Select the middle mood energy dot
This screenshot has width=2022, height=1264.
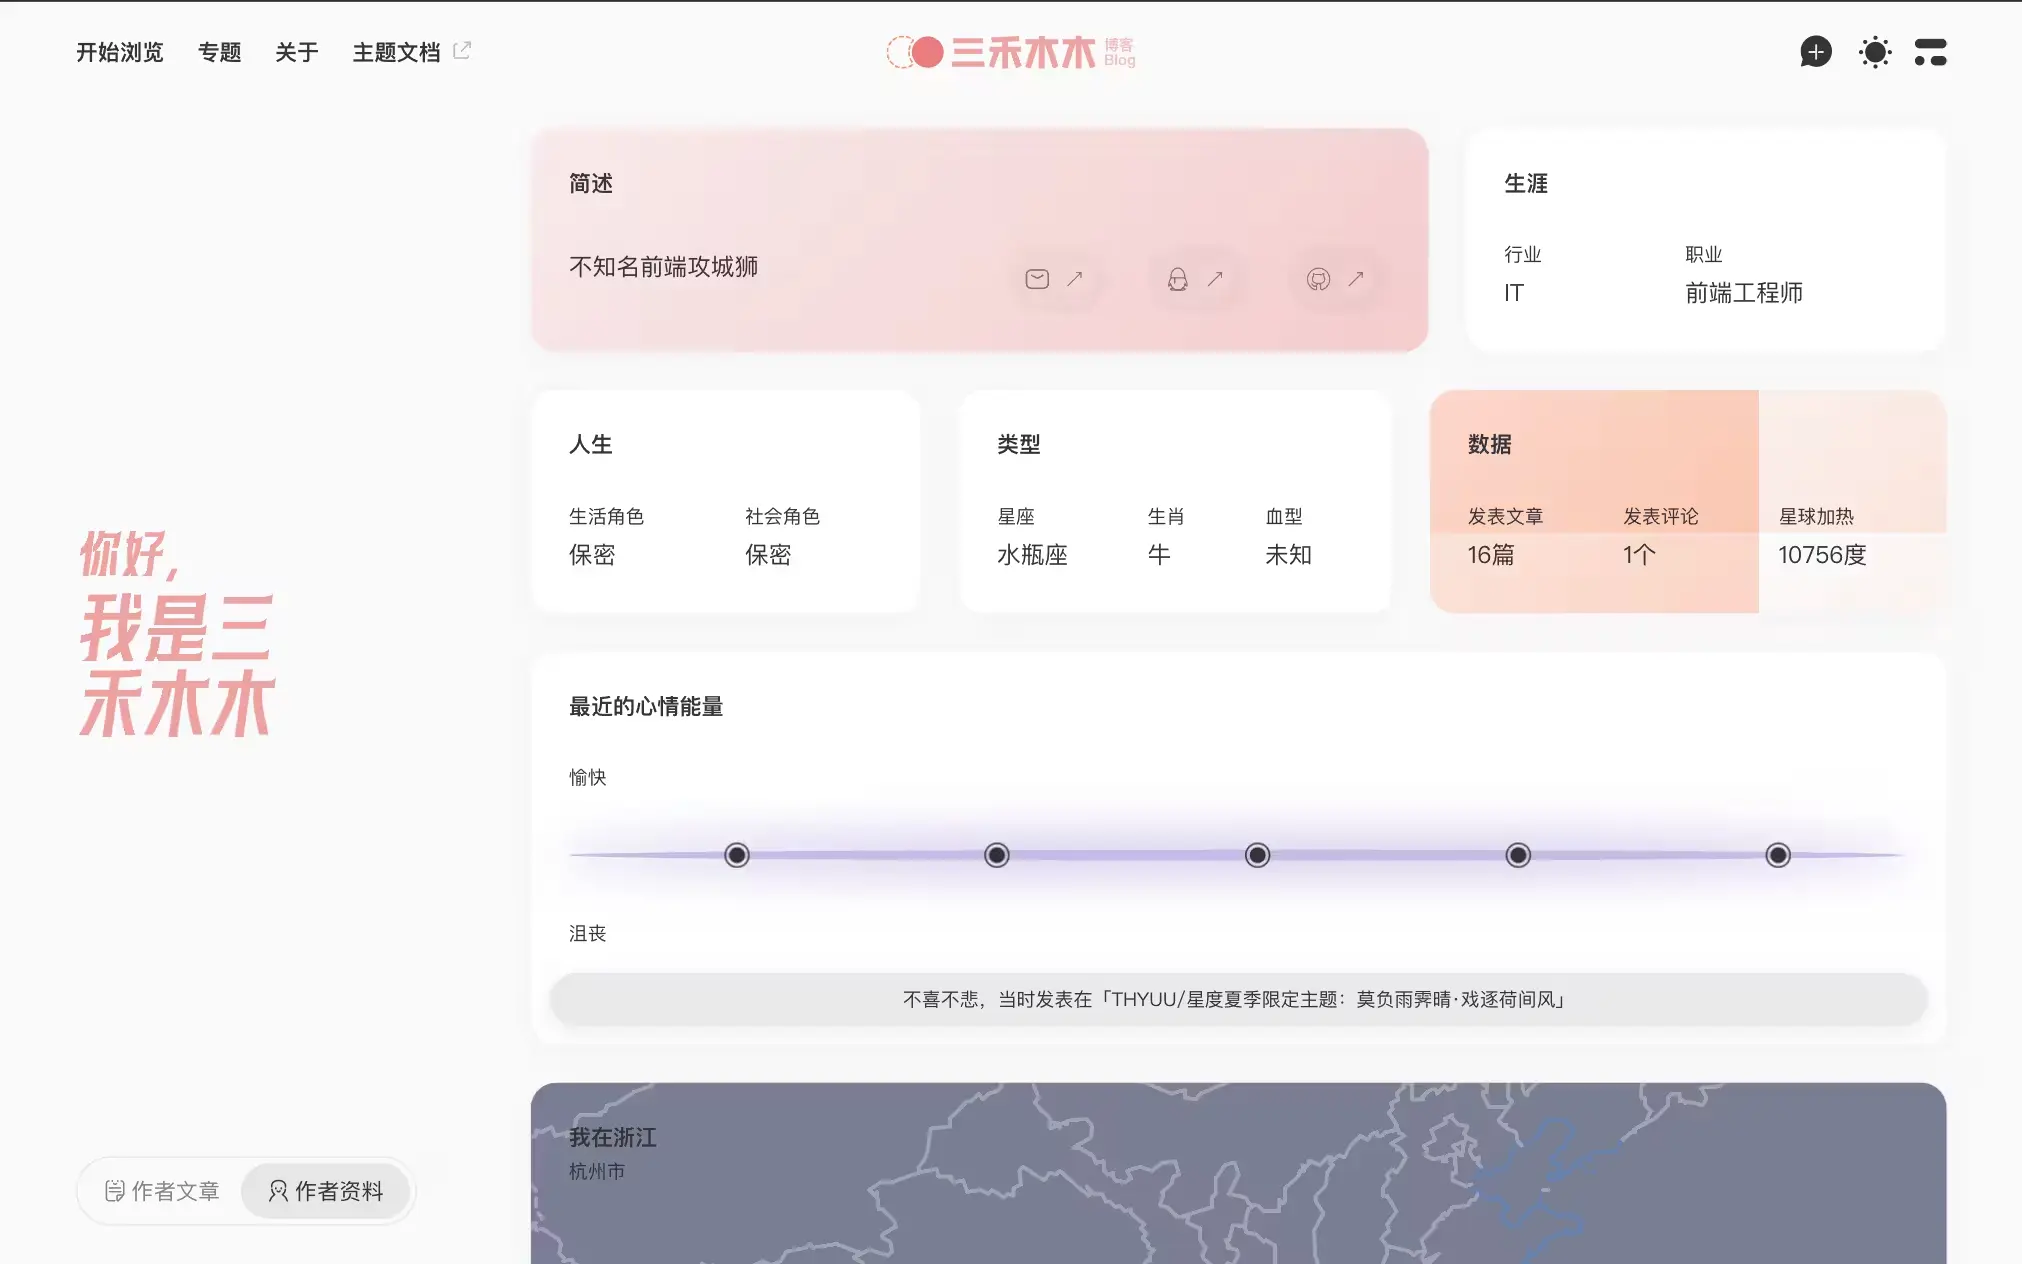tap(1257, 855)
